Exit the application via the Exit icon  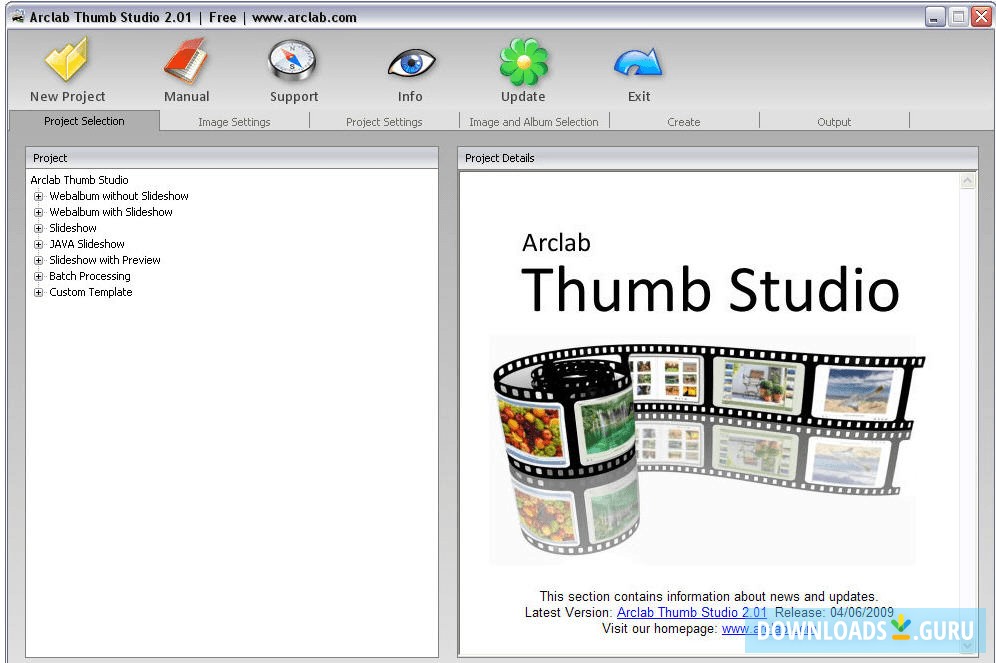(x=638, y=68)
